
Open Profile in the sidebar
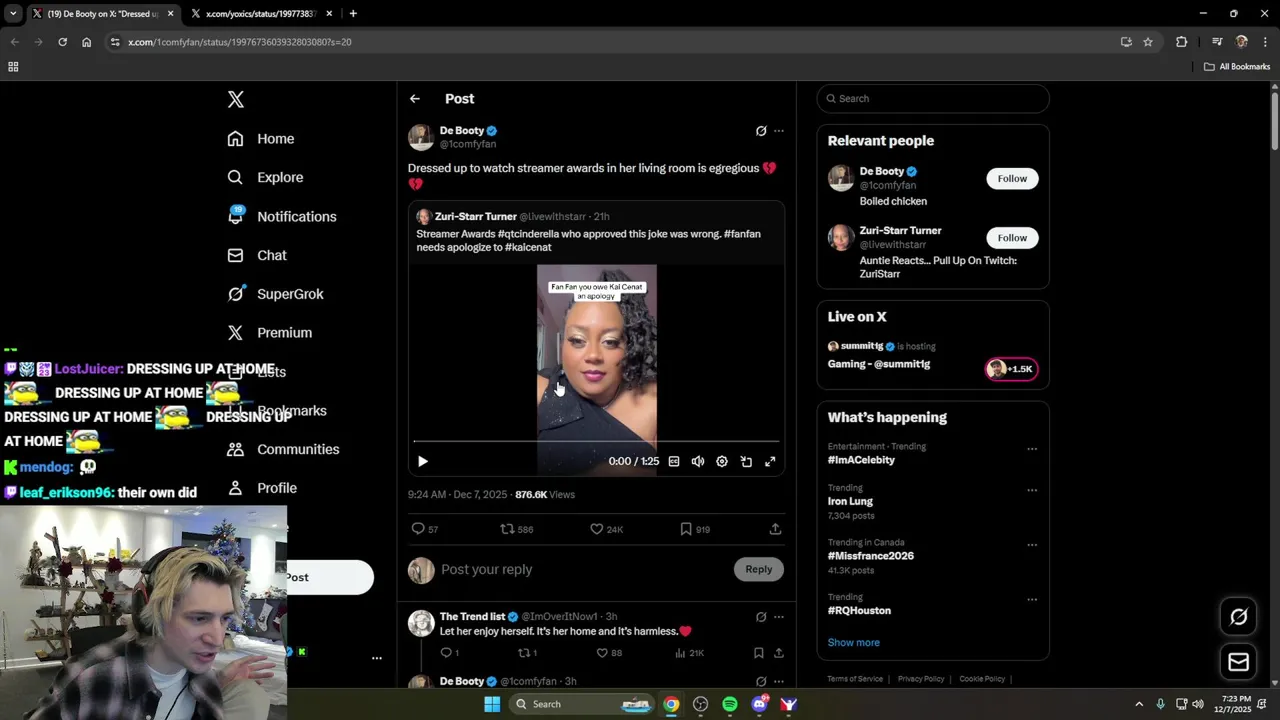click(262, 488)
